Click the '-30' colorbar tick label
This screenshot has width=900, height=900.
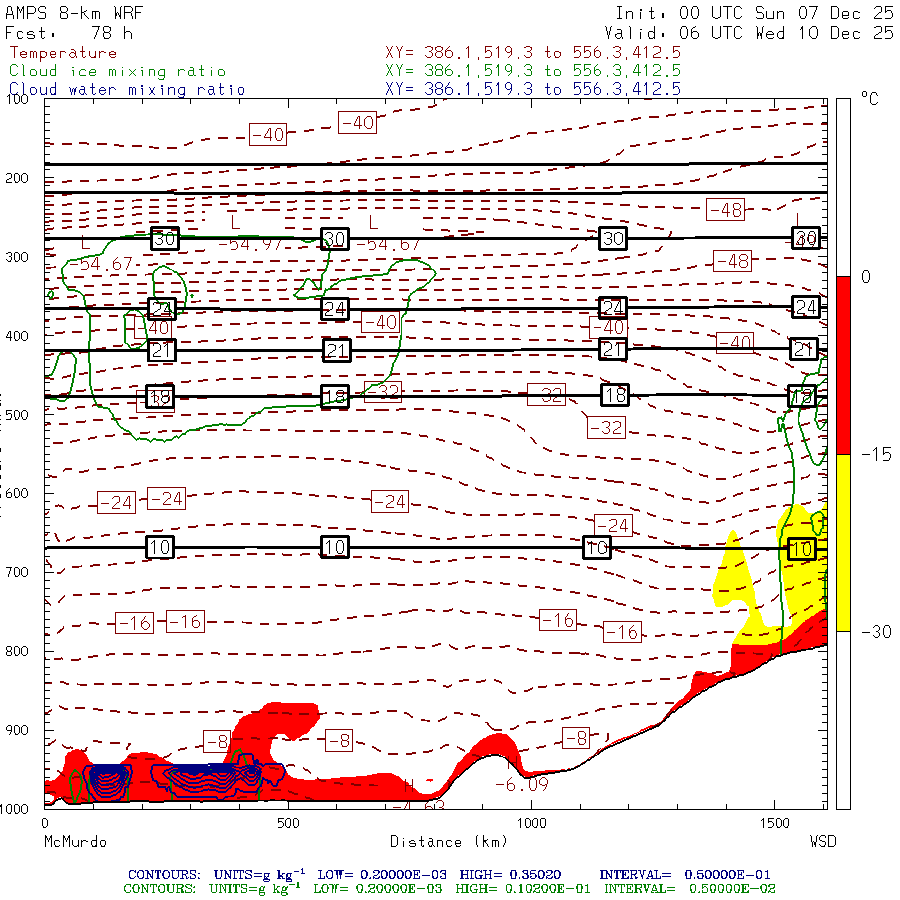876,632
